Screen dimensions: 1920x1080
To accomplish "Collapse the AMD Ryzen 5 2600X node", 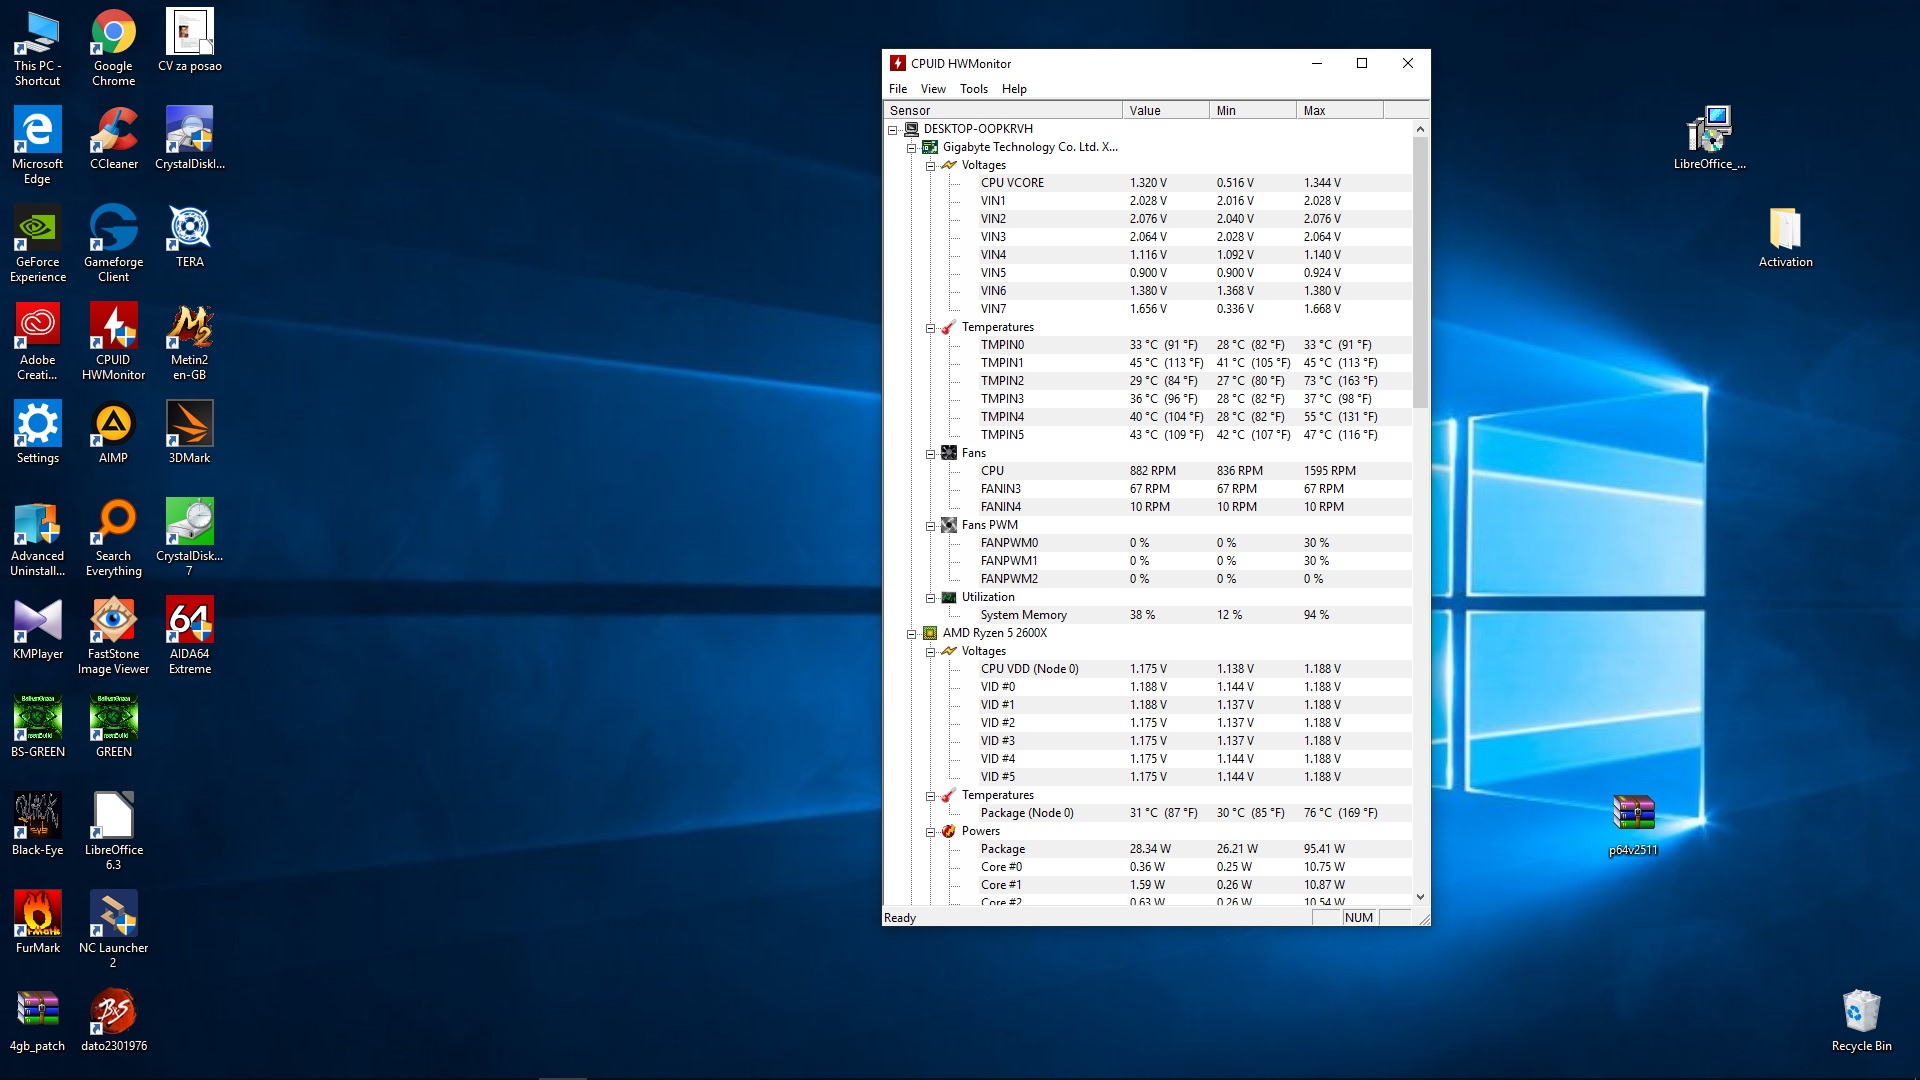I will (x=912, y=633).
